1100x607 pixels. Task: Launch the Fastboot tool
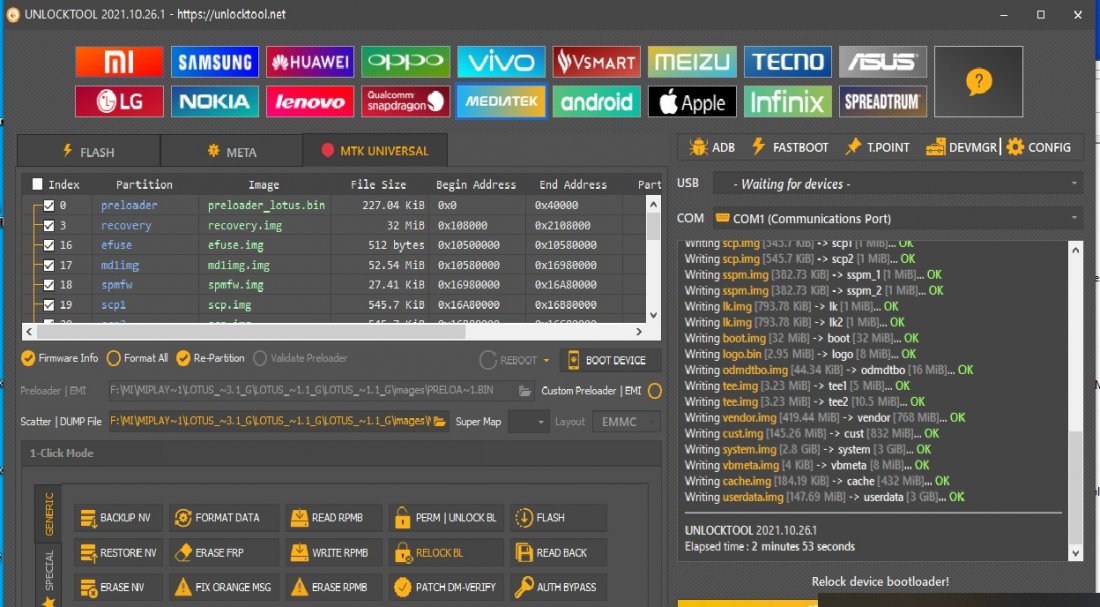(790, 147)
